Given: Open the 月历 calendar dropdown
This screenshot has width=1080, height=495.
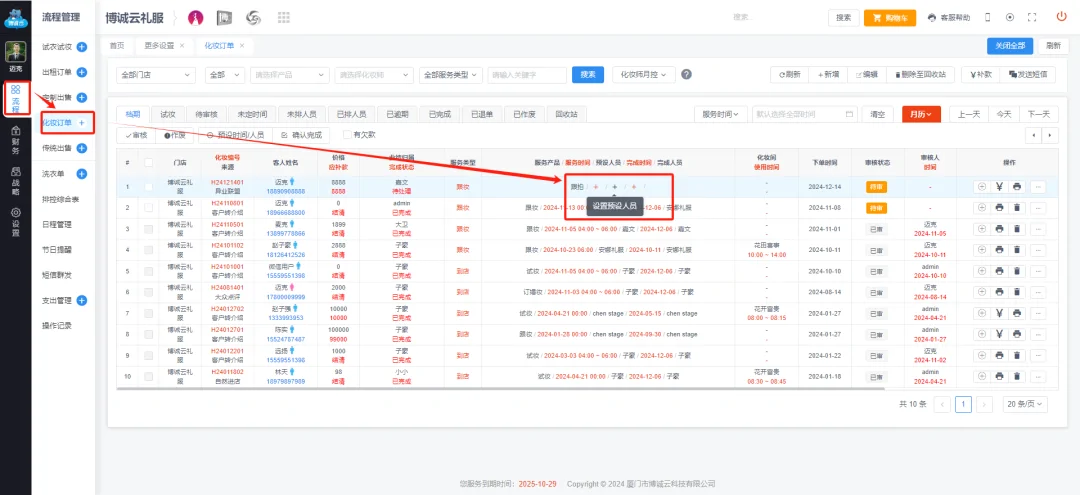Looking at the screenshot, I should (921, 114).
